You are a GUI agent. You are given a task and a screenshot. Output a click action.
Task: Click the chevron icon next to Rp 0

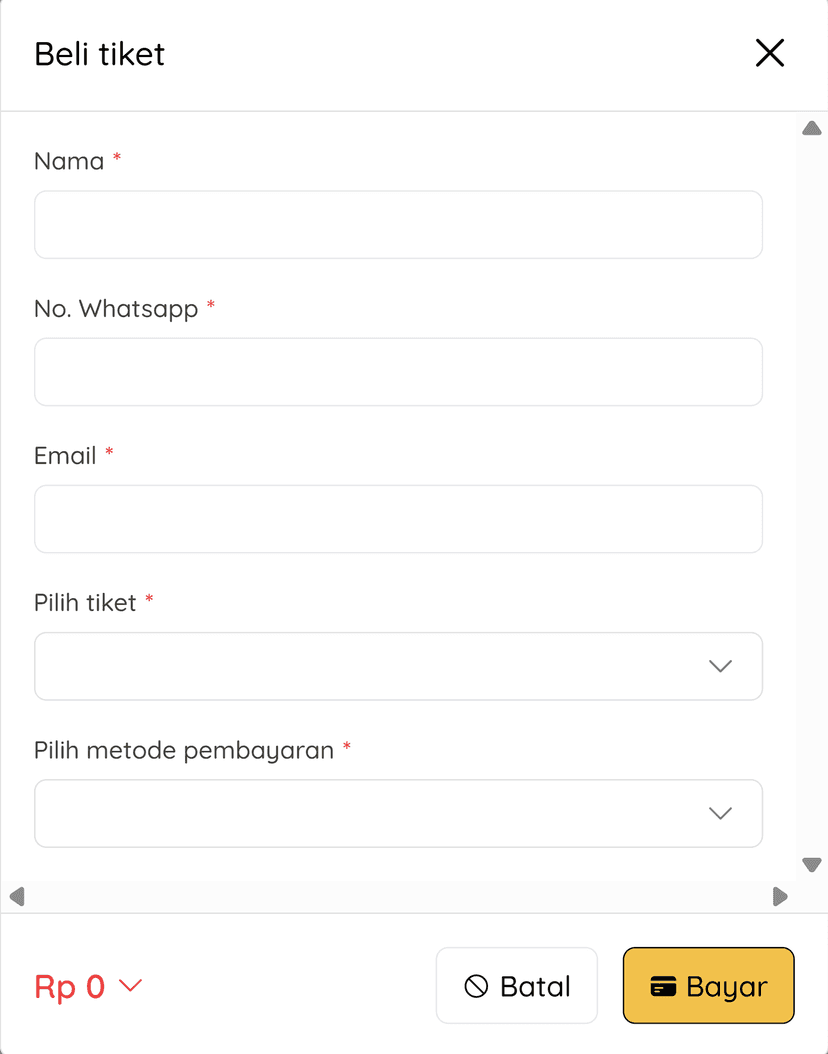(x=129, y=987)
